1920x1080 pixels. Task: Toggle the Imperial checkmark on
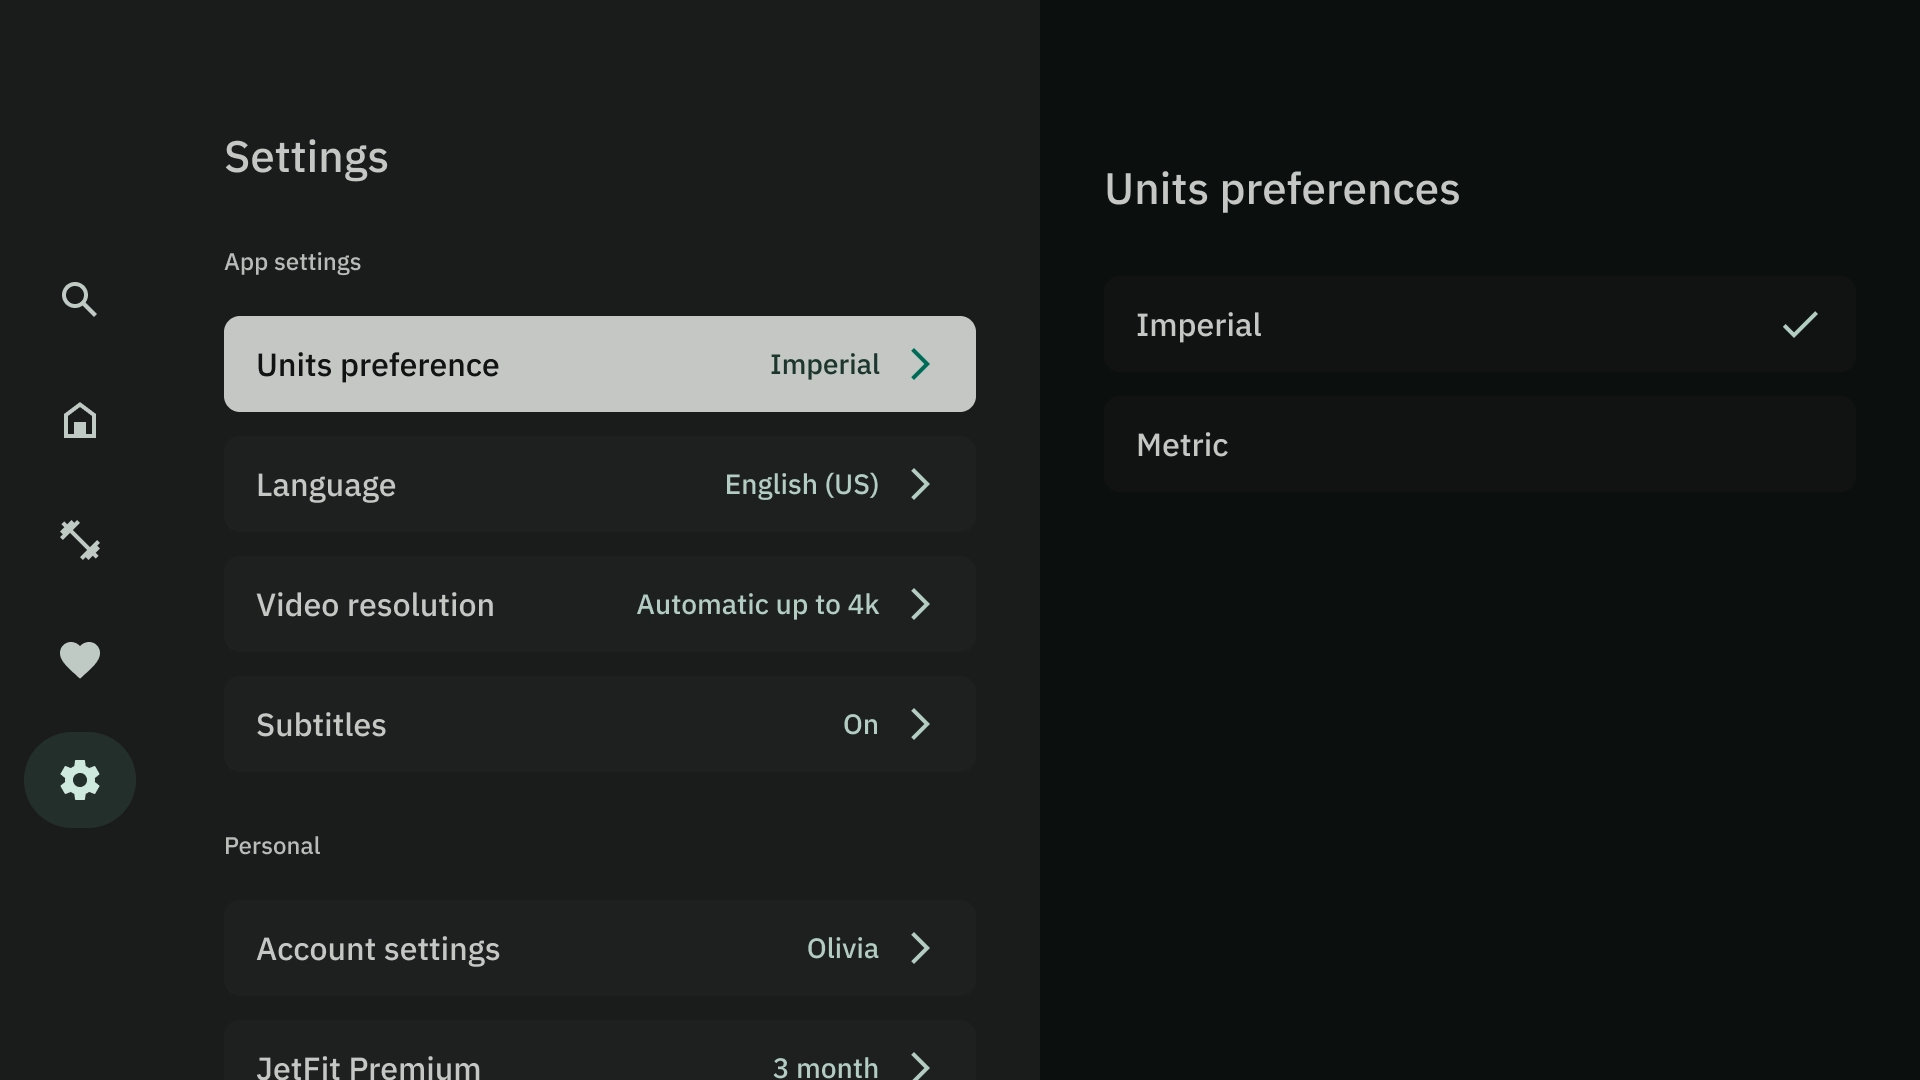click(1800, 324)
